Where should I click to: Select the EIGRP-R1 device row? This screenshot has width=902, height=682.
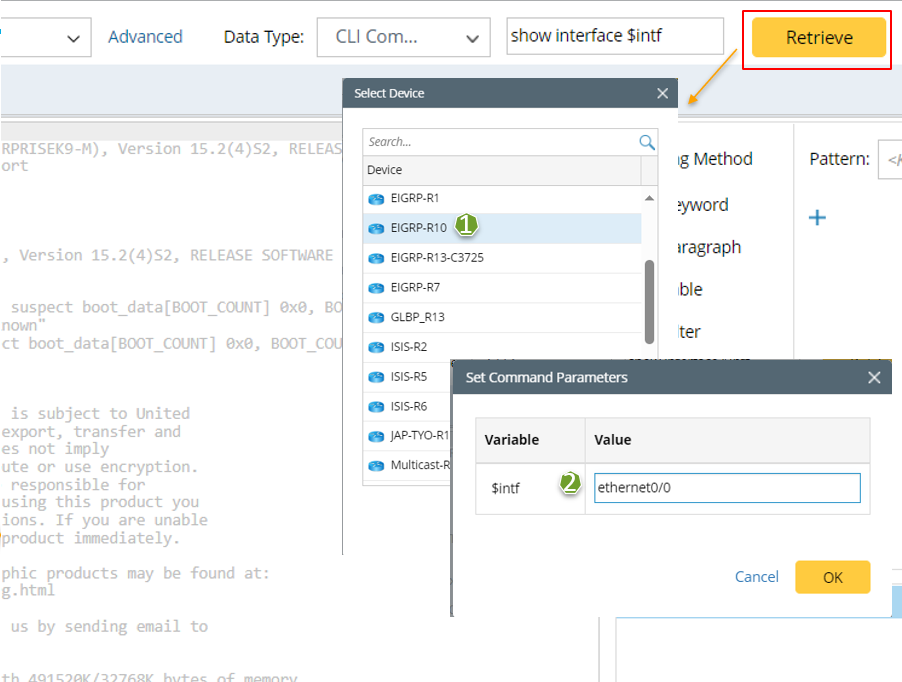(502, 198)
